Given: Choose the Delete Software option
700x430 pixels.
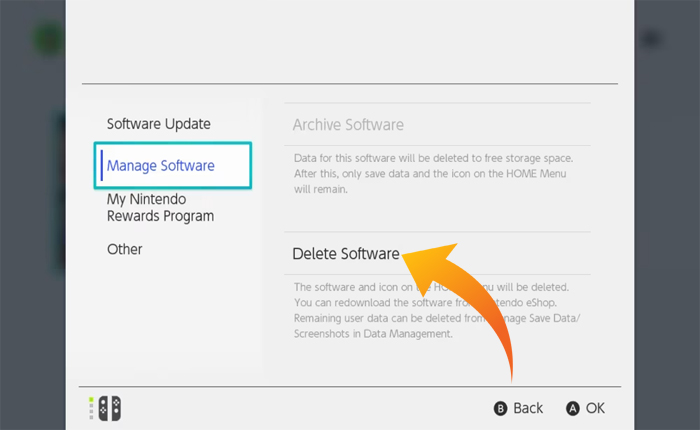Looking at the screenshot, I should pos(346,254).
